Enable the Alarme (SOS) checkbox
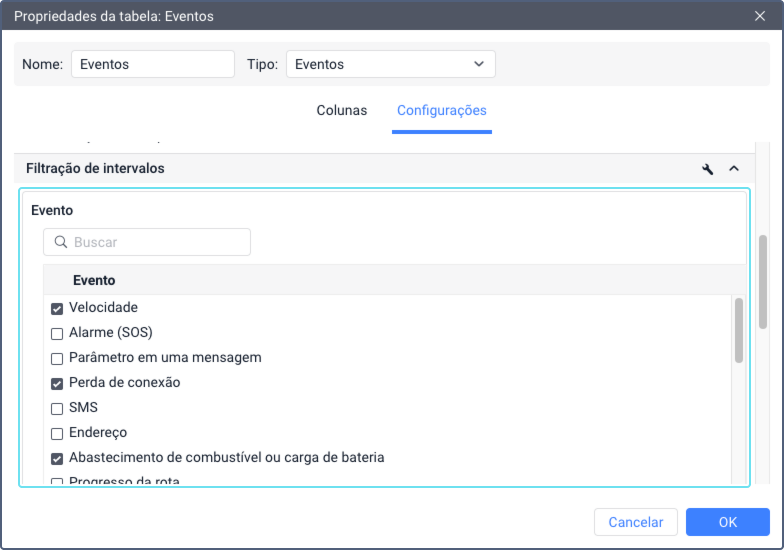Screen dimensions: 784x550 click(57, 333)
